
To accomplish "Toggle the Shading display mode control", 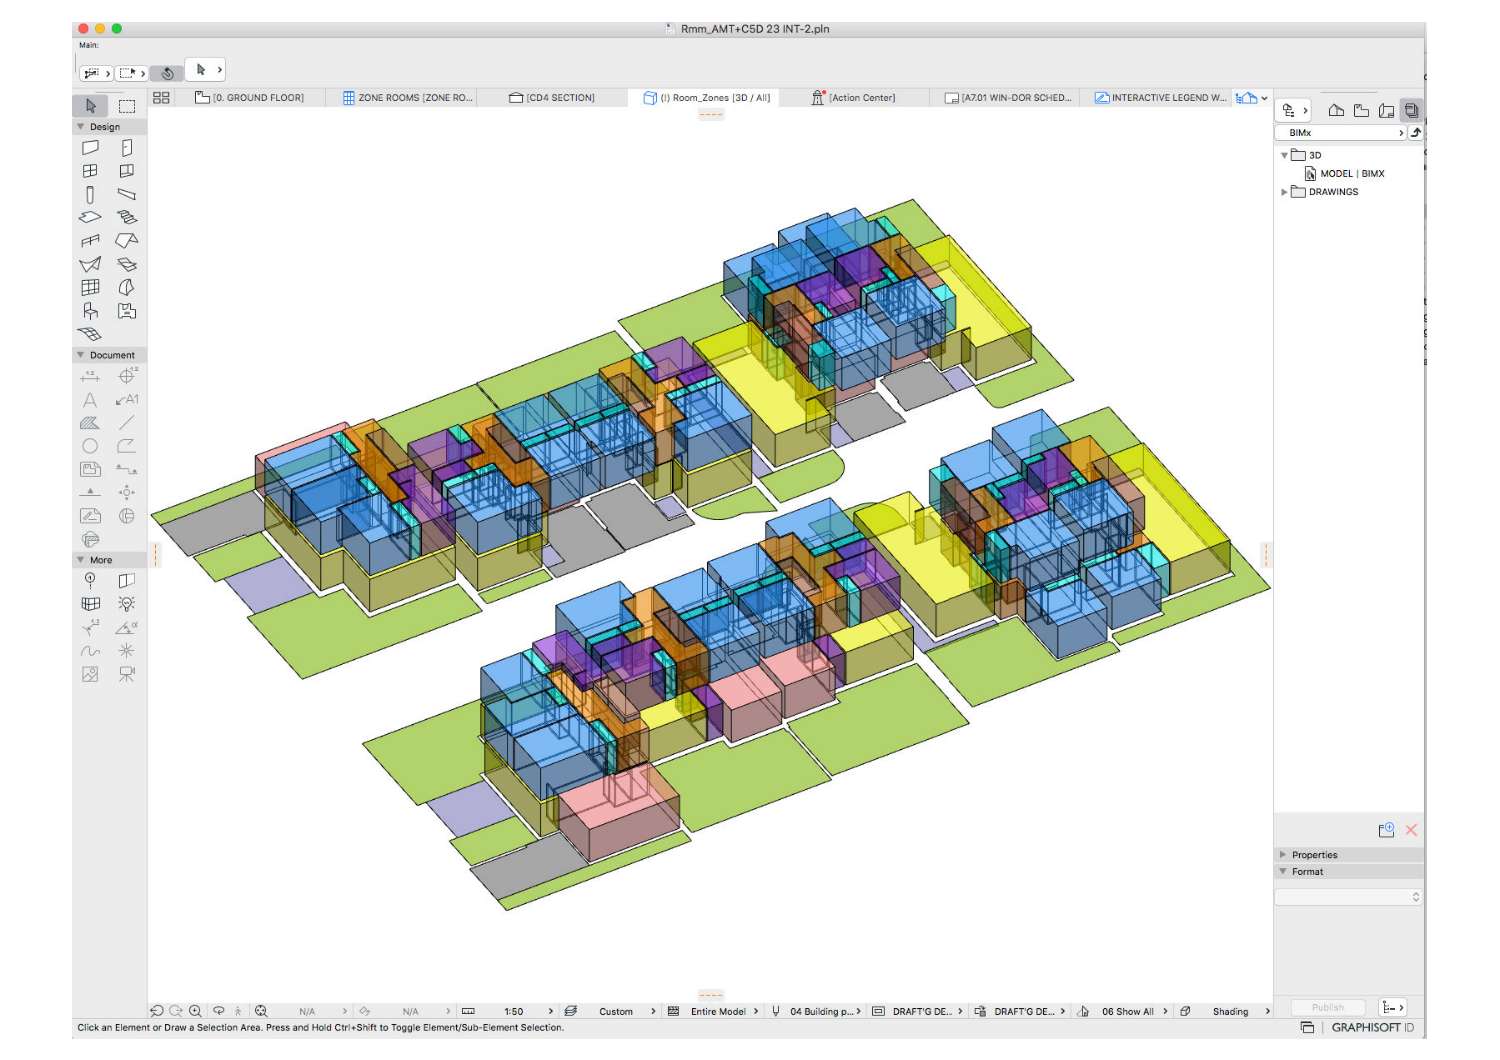I will coord(1232,1011).
